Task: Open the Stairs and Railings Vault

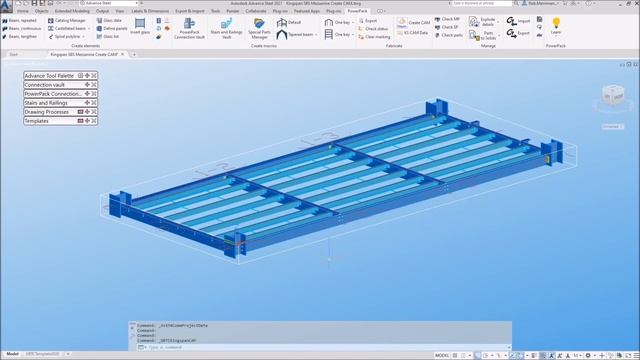Action: 227,29
